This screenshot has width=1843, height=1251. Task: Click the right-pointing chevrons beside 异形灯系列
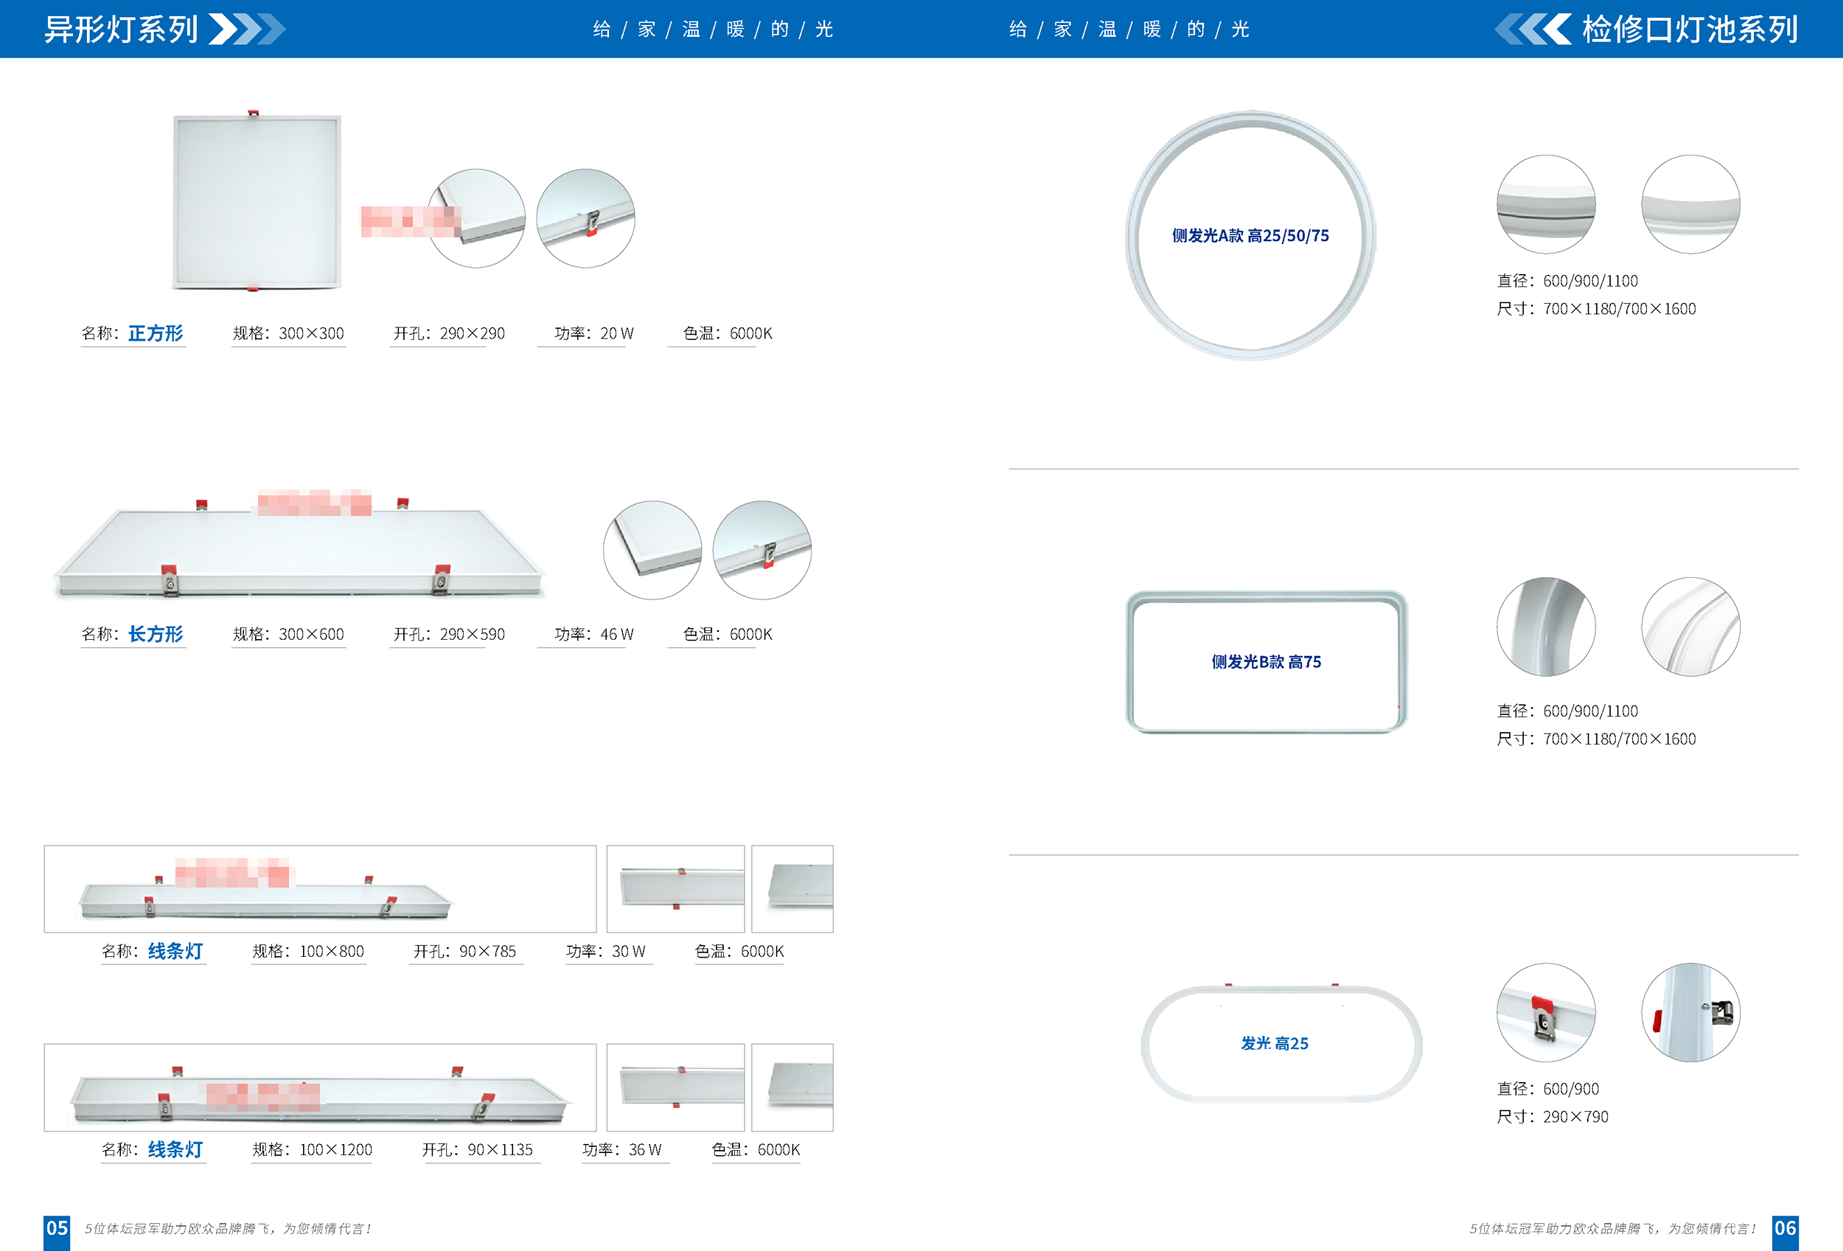[247, 29]
